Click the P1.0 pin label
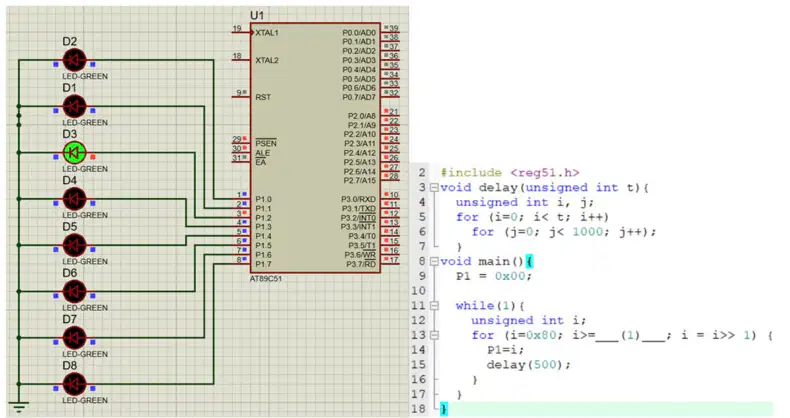Image resolution: width=790 pixels, height=418 pixels. pyautogui.click(x=263, y=199)
